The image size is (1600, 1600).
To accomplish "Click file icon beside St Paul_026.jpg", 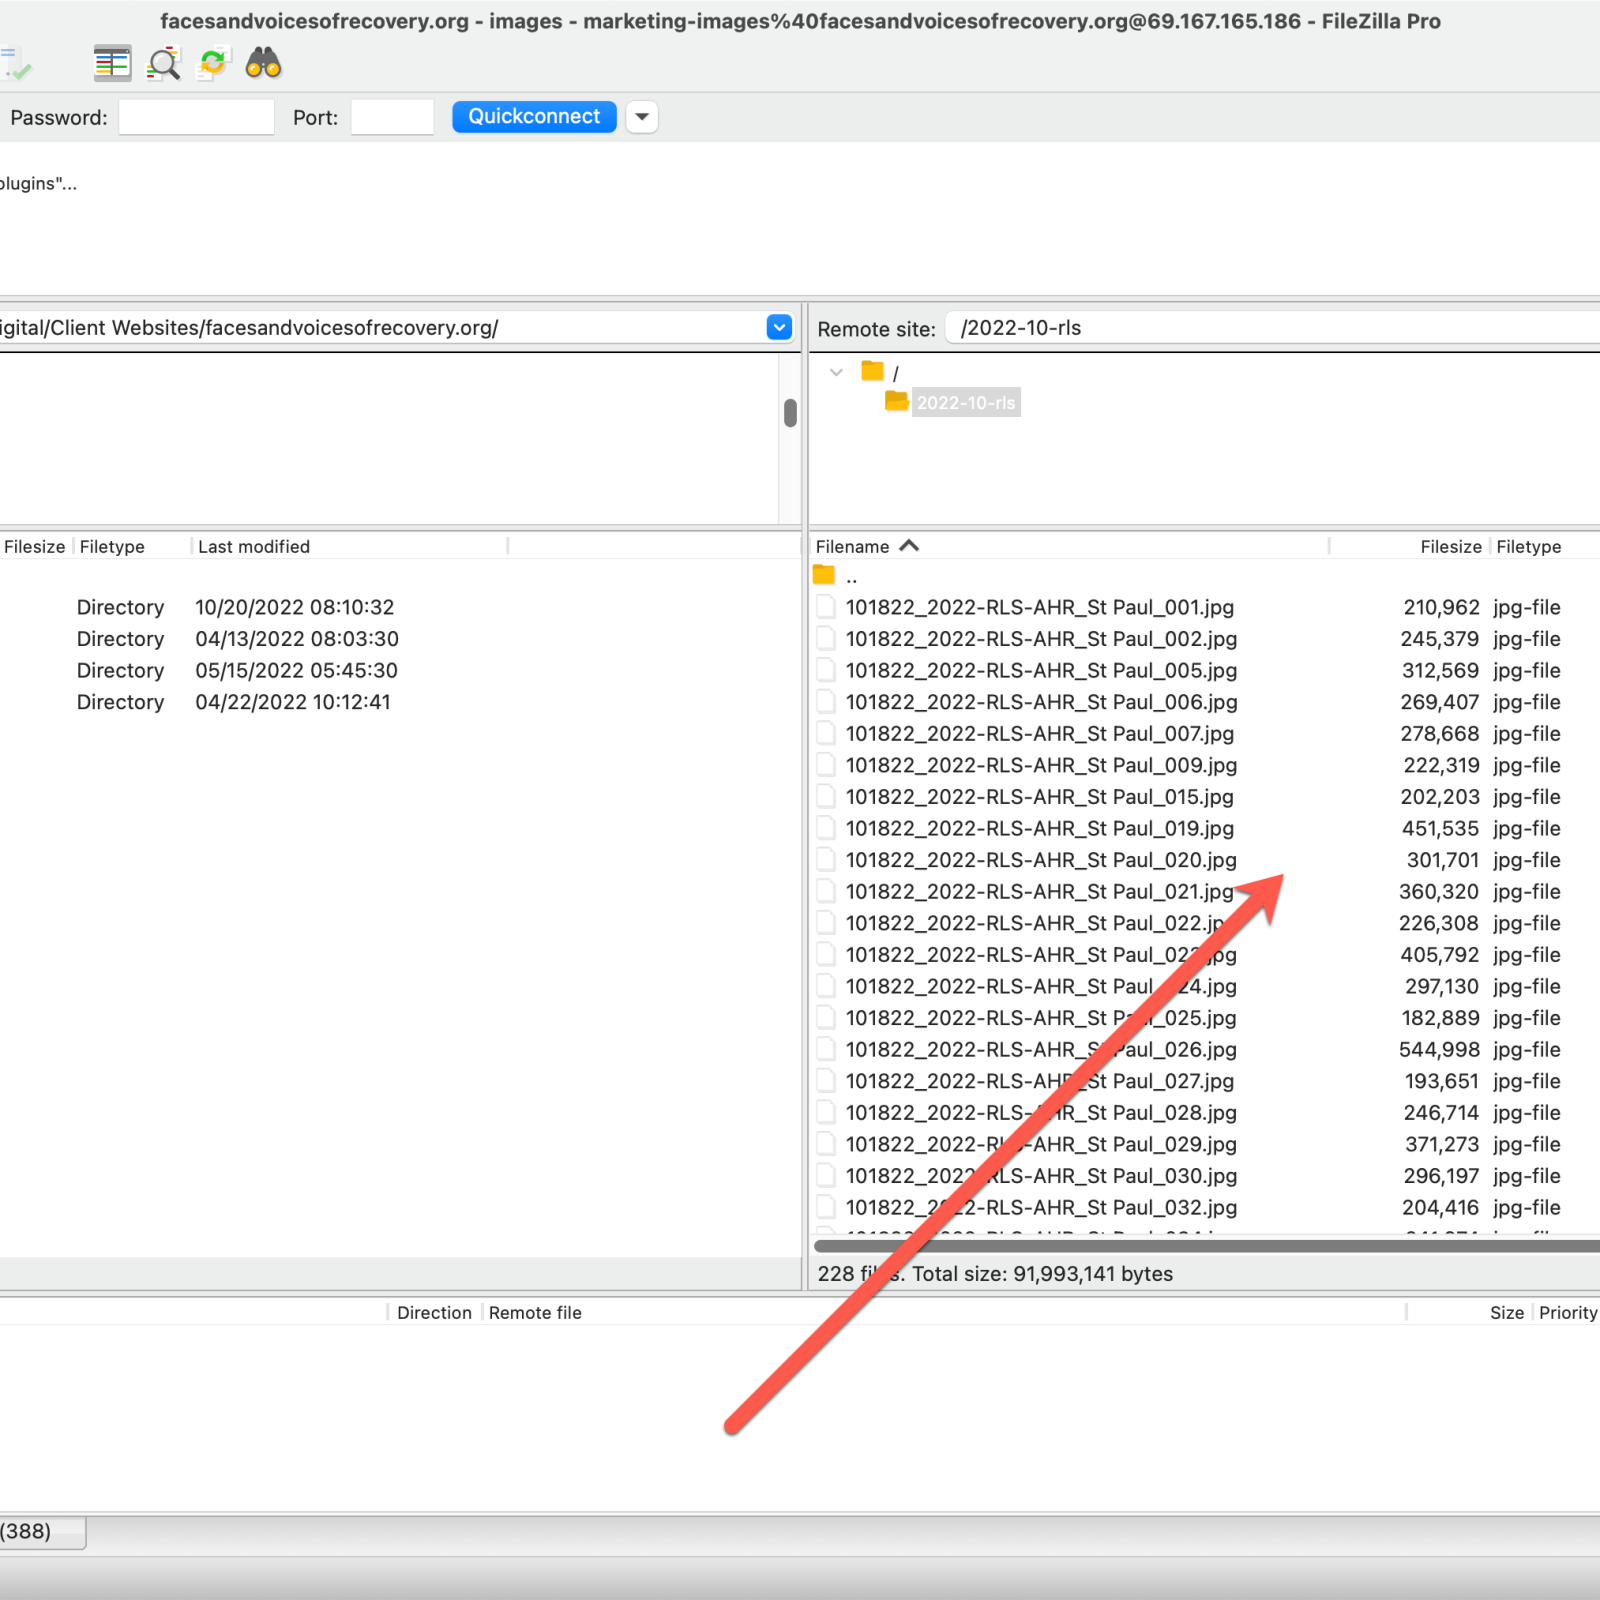I will (x=826, y=1050).
